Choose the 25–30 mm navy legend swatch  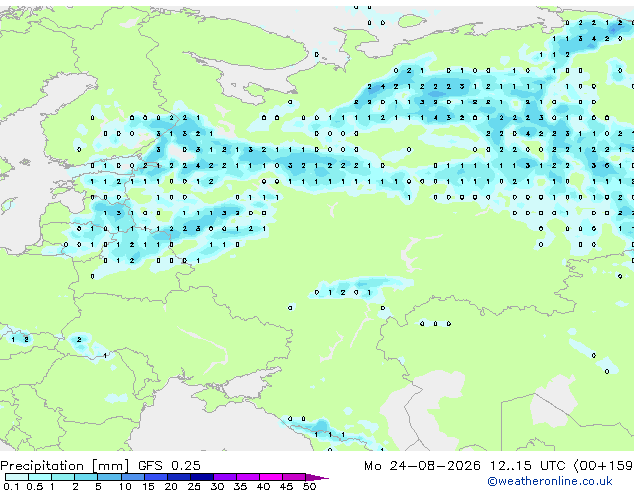click(201, 477)
